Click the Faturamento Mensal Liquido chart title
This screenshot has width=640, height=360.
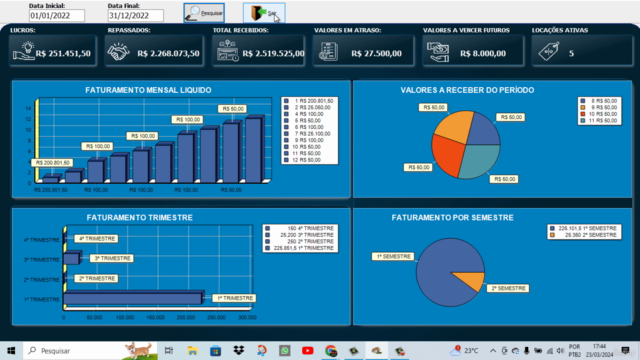coord(148,90)
